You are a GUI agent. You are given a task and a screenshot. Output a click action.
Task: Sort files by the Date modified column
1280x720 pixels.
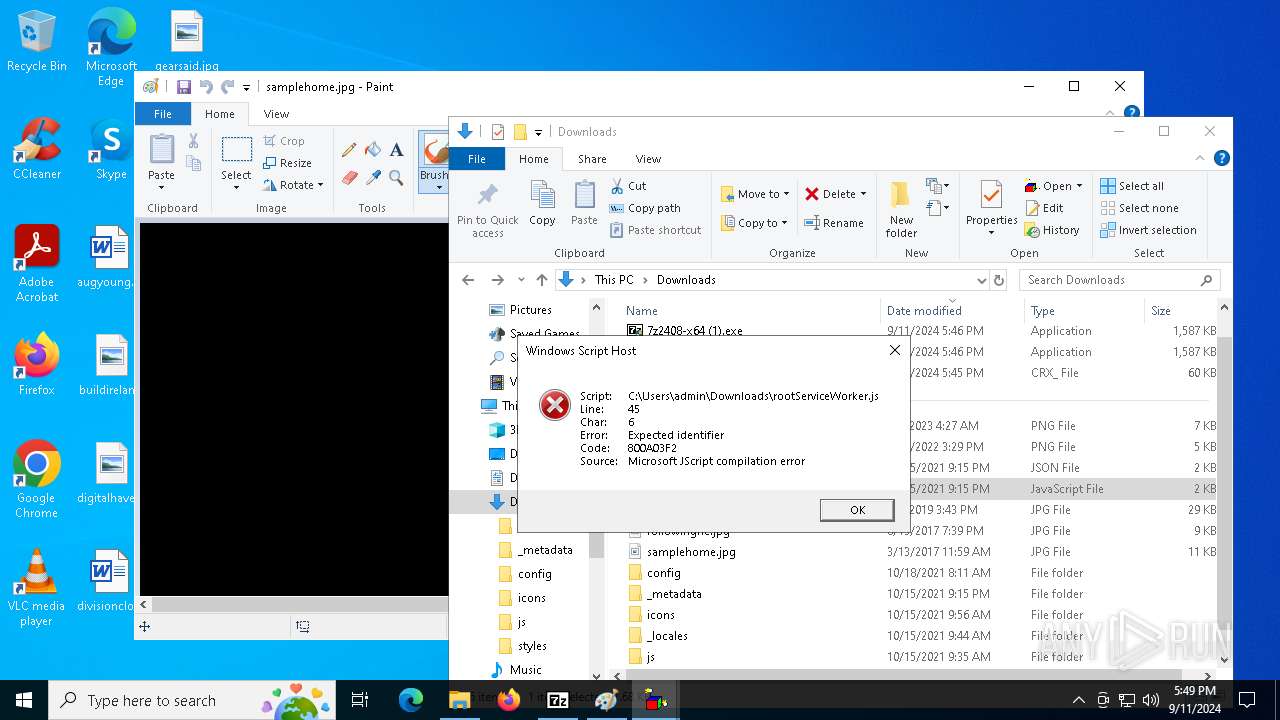tap(924, 311)
